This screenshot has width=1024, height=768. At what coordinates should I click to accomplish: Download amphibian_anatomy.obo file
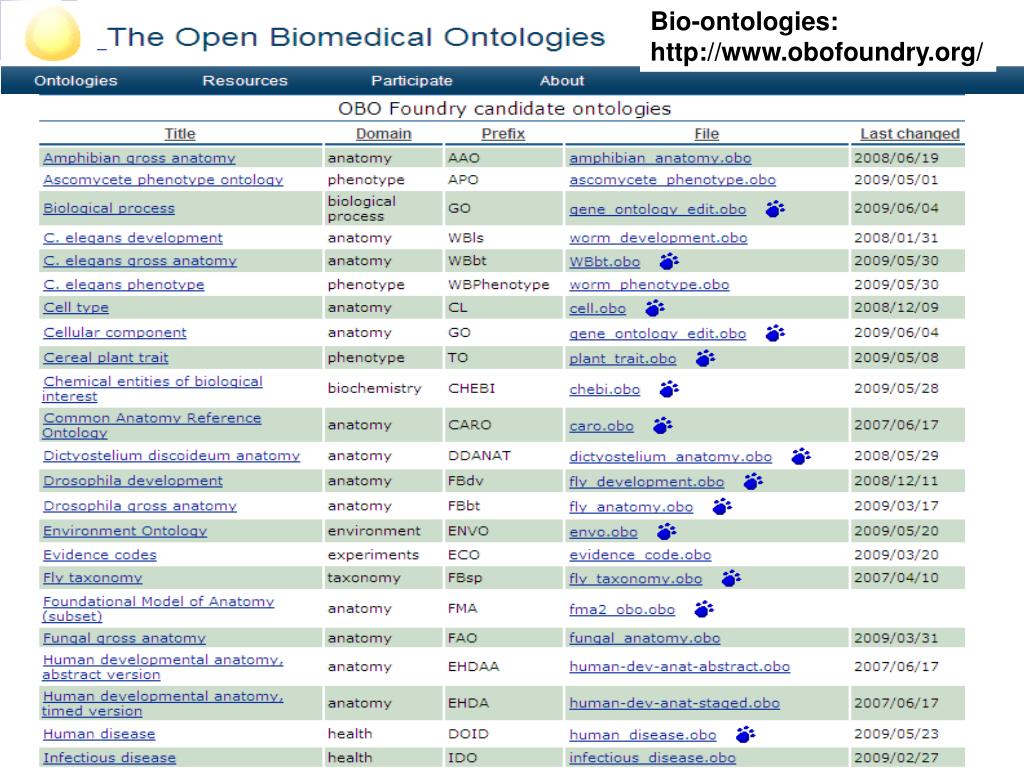[660, 158]
